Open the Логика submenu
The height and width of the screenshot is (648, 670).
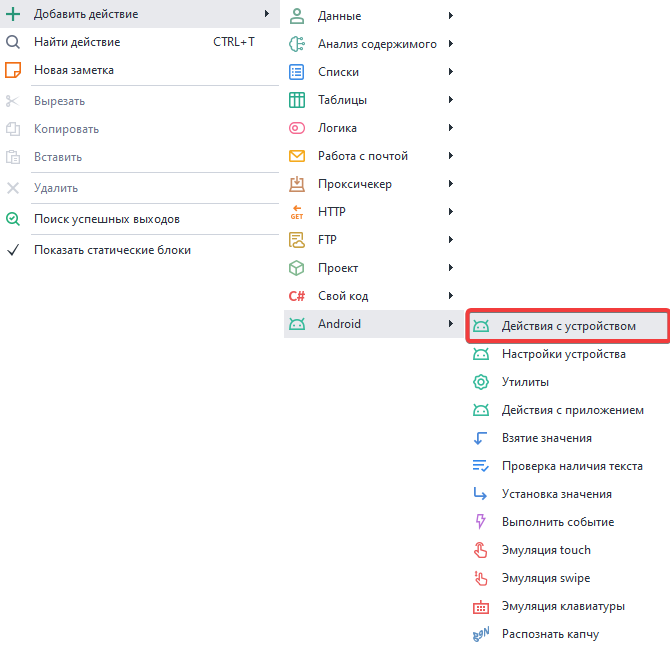pos(337,128)
